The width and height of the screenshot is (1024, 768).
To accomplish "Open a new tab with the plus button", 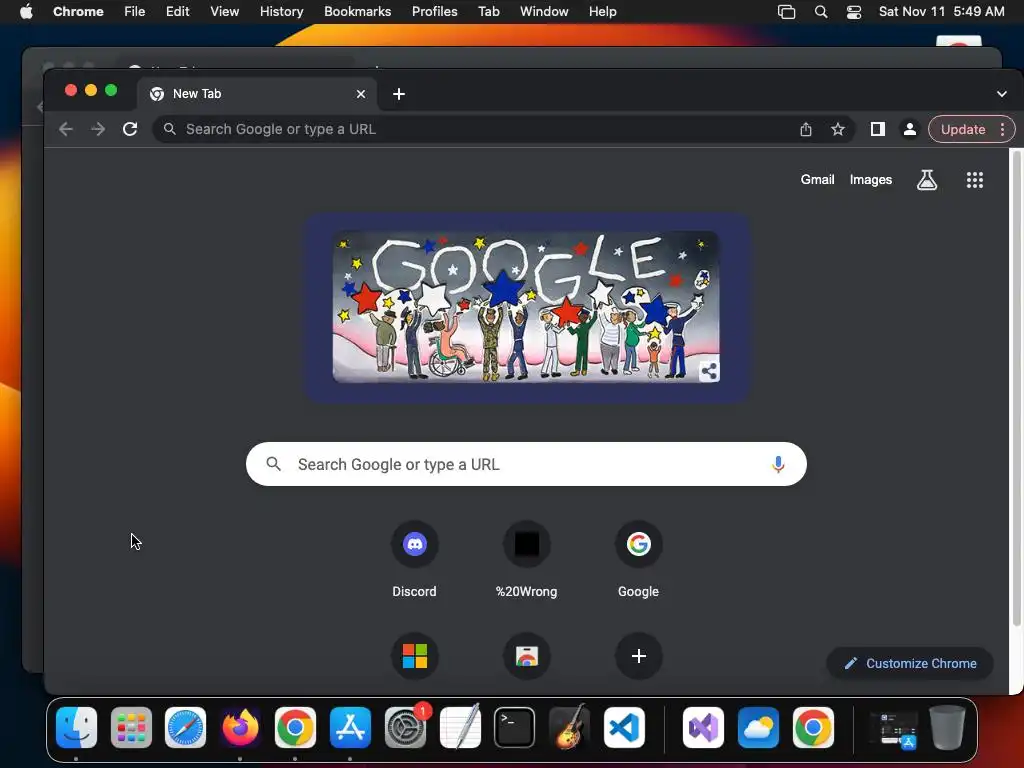I will pyautogui.click(x=399, y=94).
